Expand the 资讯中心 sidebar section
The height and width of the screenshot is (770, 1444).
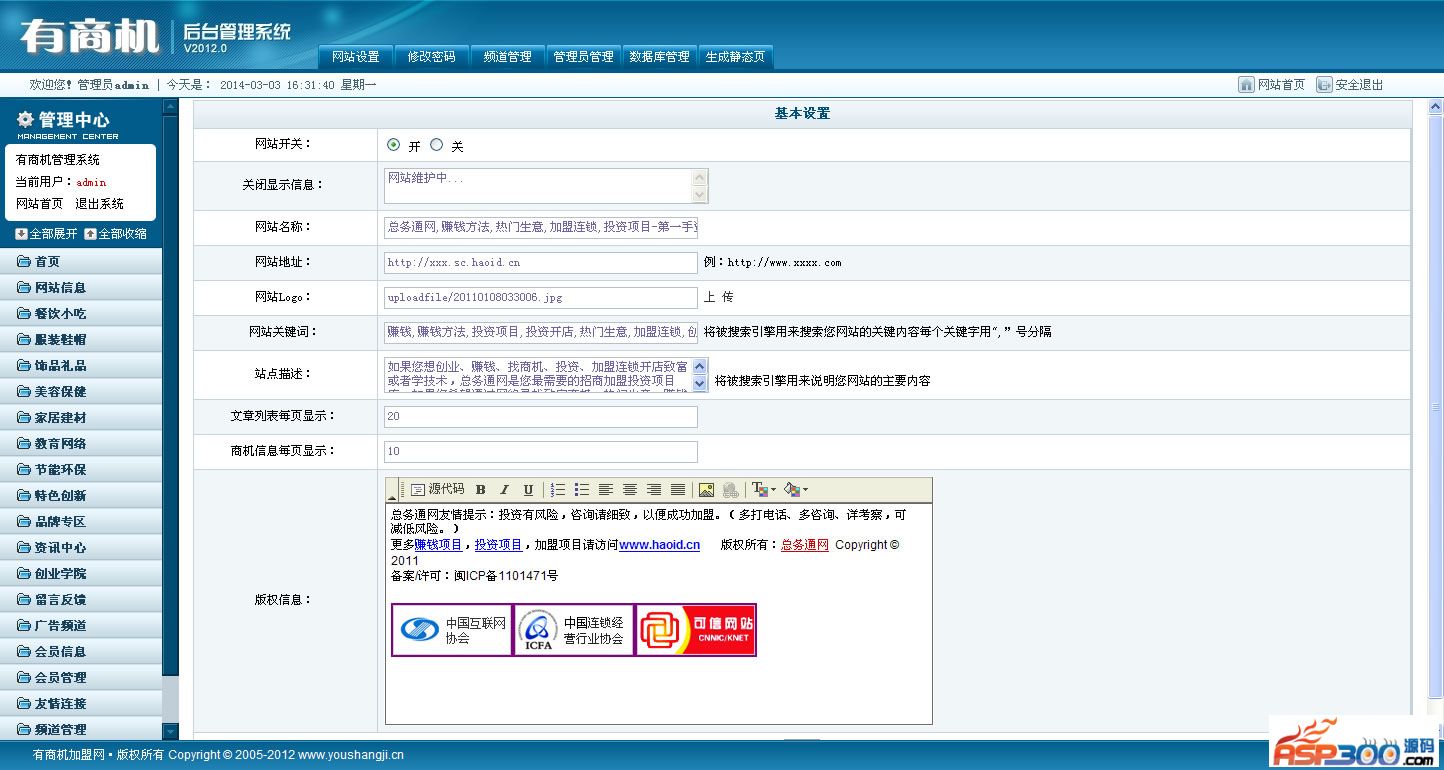click(81, 548)
